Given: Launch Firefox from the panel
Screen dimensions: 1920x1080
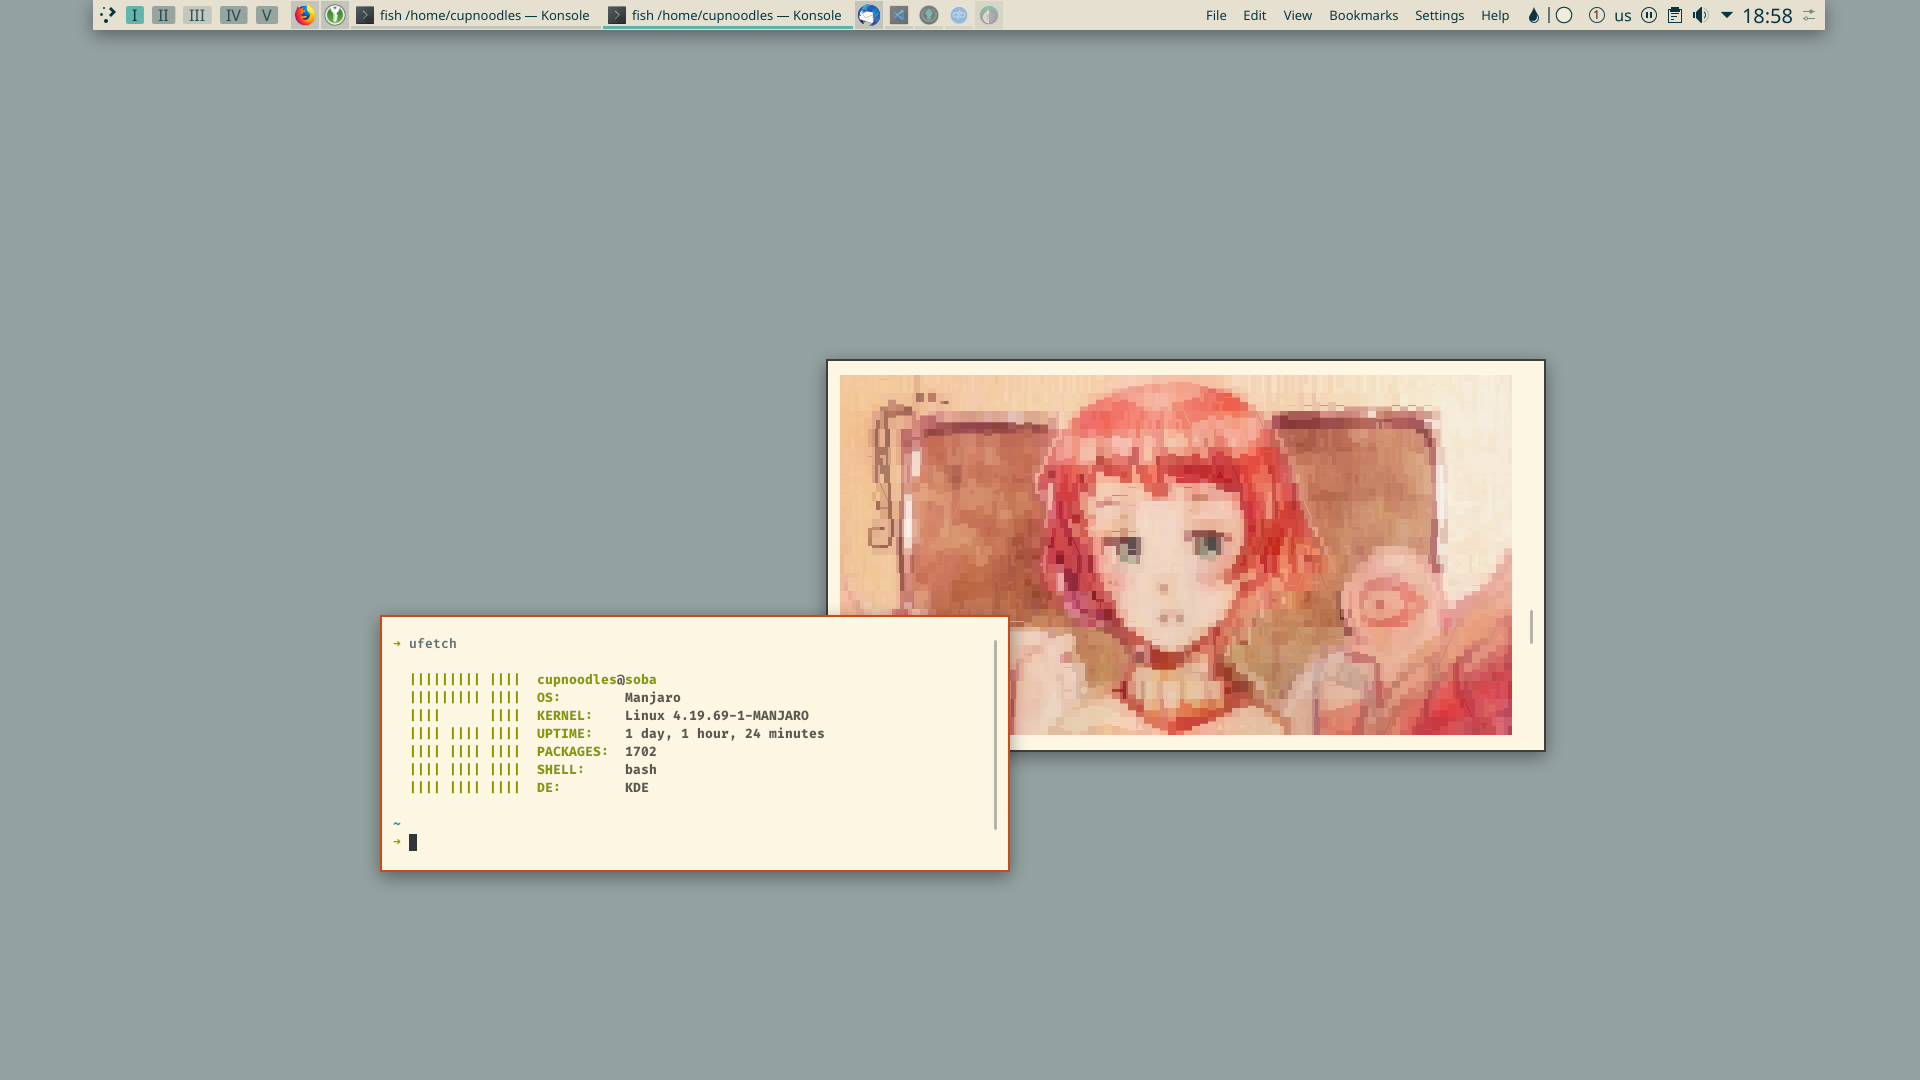Looking at the screenshot, I should coord(305,15).
